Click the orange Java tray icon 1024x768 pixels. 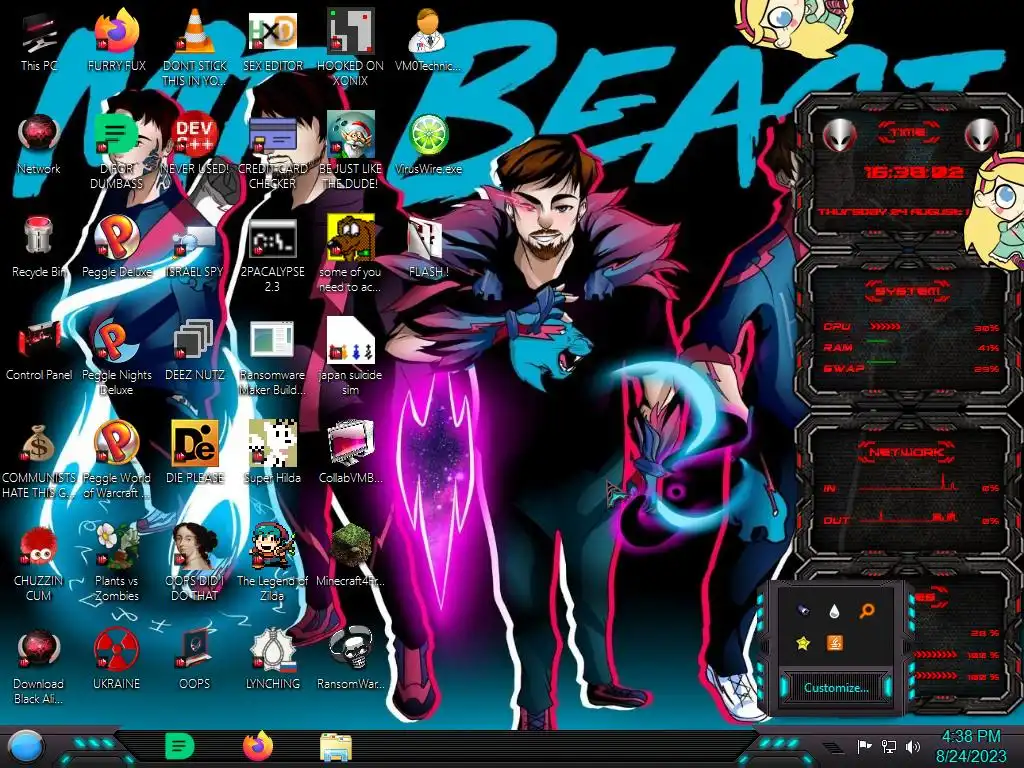tap(834, 643)
